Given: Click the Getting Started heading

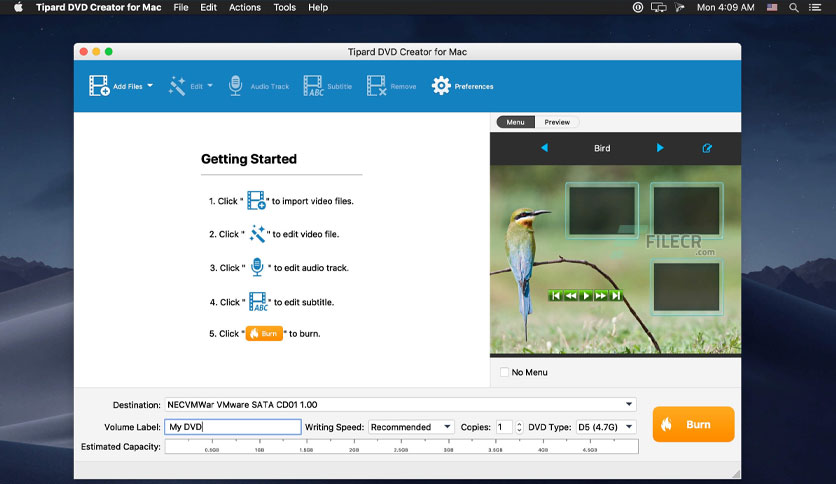Looking at the screenshot, I should 249,159.
